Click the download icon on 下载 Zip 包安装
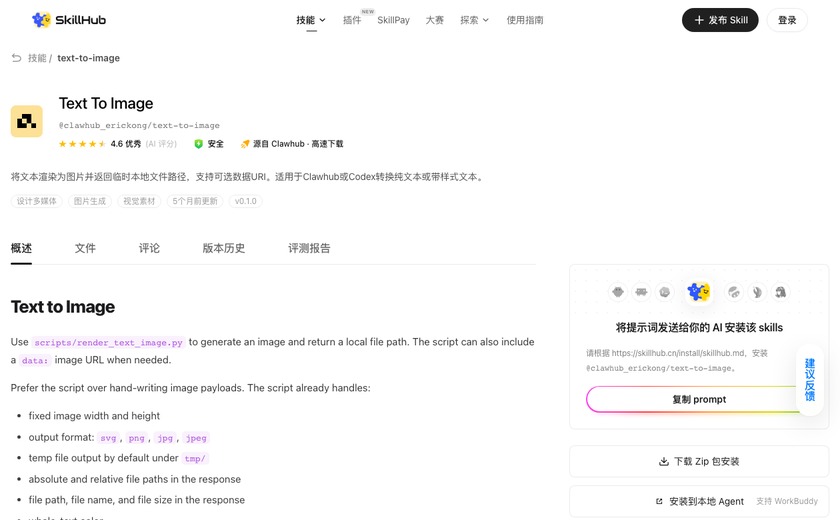This screenshot has width=840, height=520. click(x=664, y=461)
